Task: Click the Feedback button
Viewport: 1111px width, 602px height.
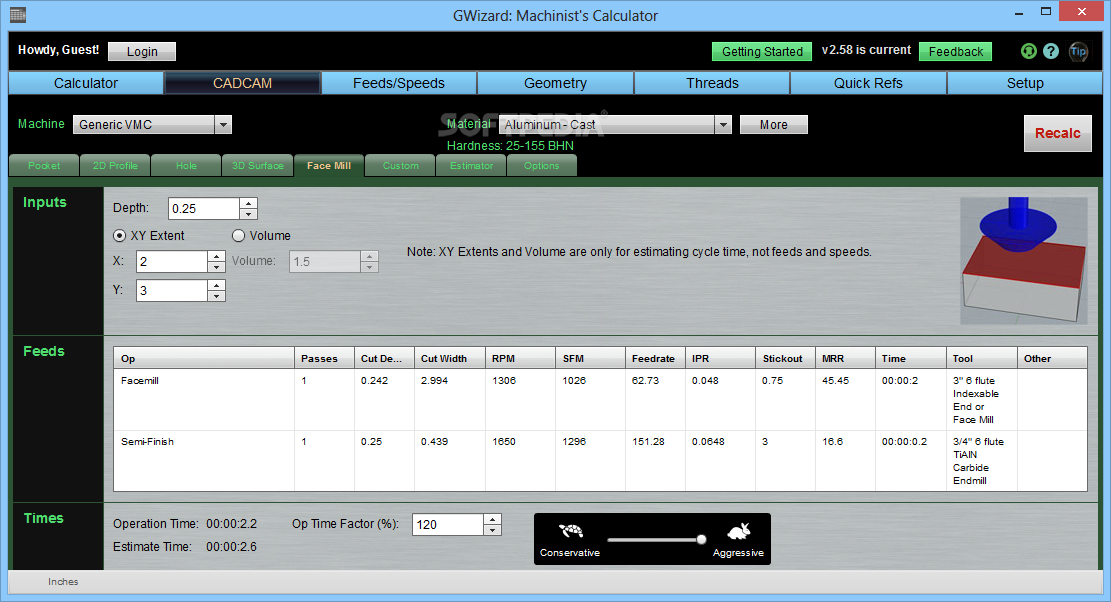Action: click(x=955, y=52)
